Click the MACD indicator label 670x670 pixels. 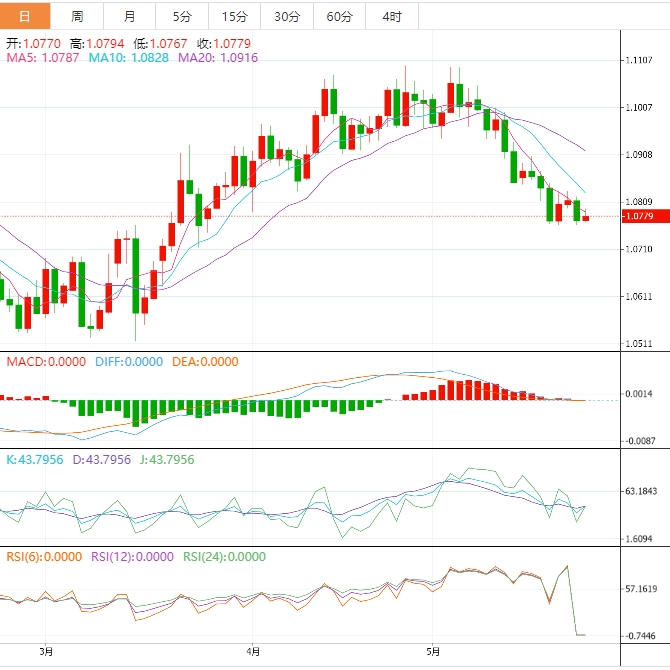pos(46,361)
